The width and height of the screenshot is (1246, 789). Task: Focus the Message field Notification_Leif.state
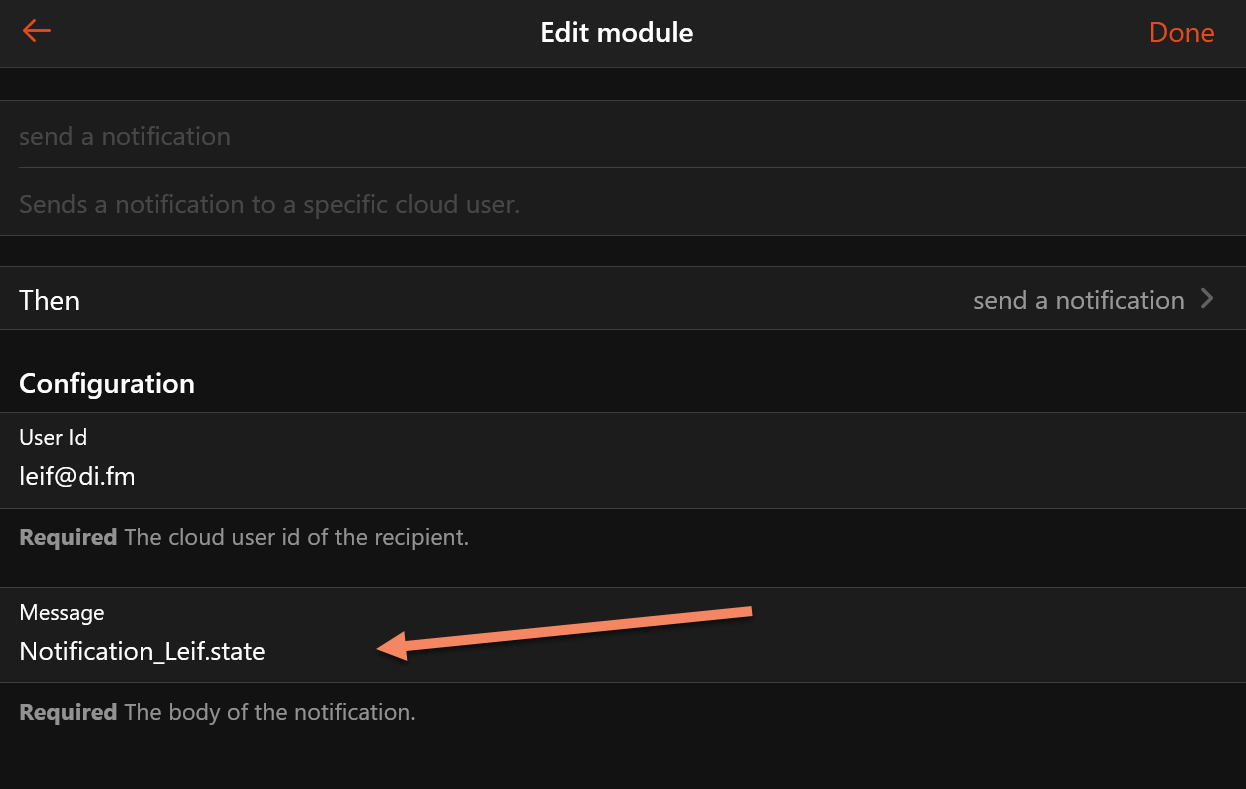tap(143, 652)
